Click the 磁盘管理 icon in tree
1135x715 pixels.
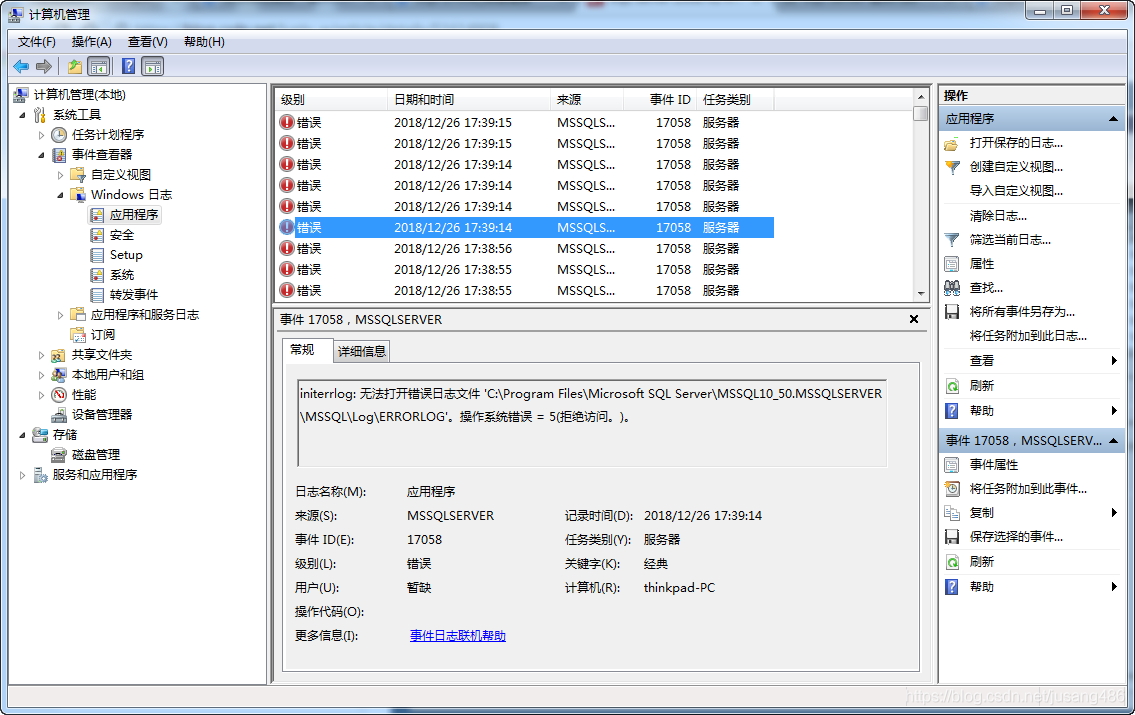pyautogui.click(x=60, y=455)
